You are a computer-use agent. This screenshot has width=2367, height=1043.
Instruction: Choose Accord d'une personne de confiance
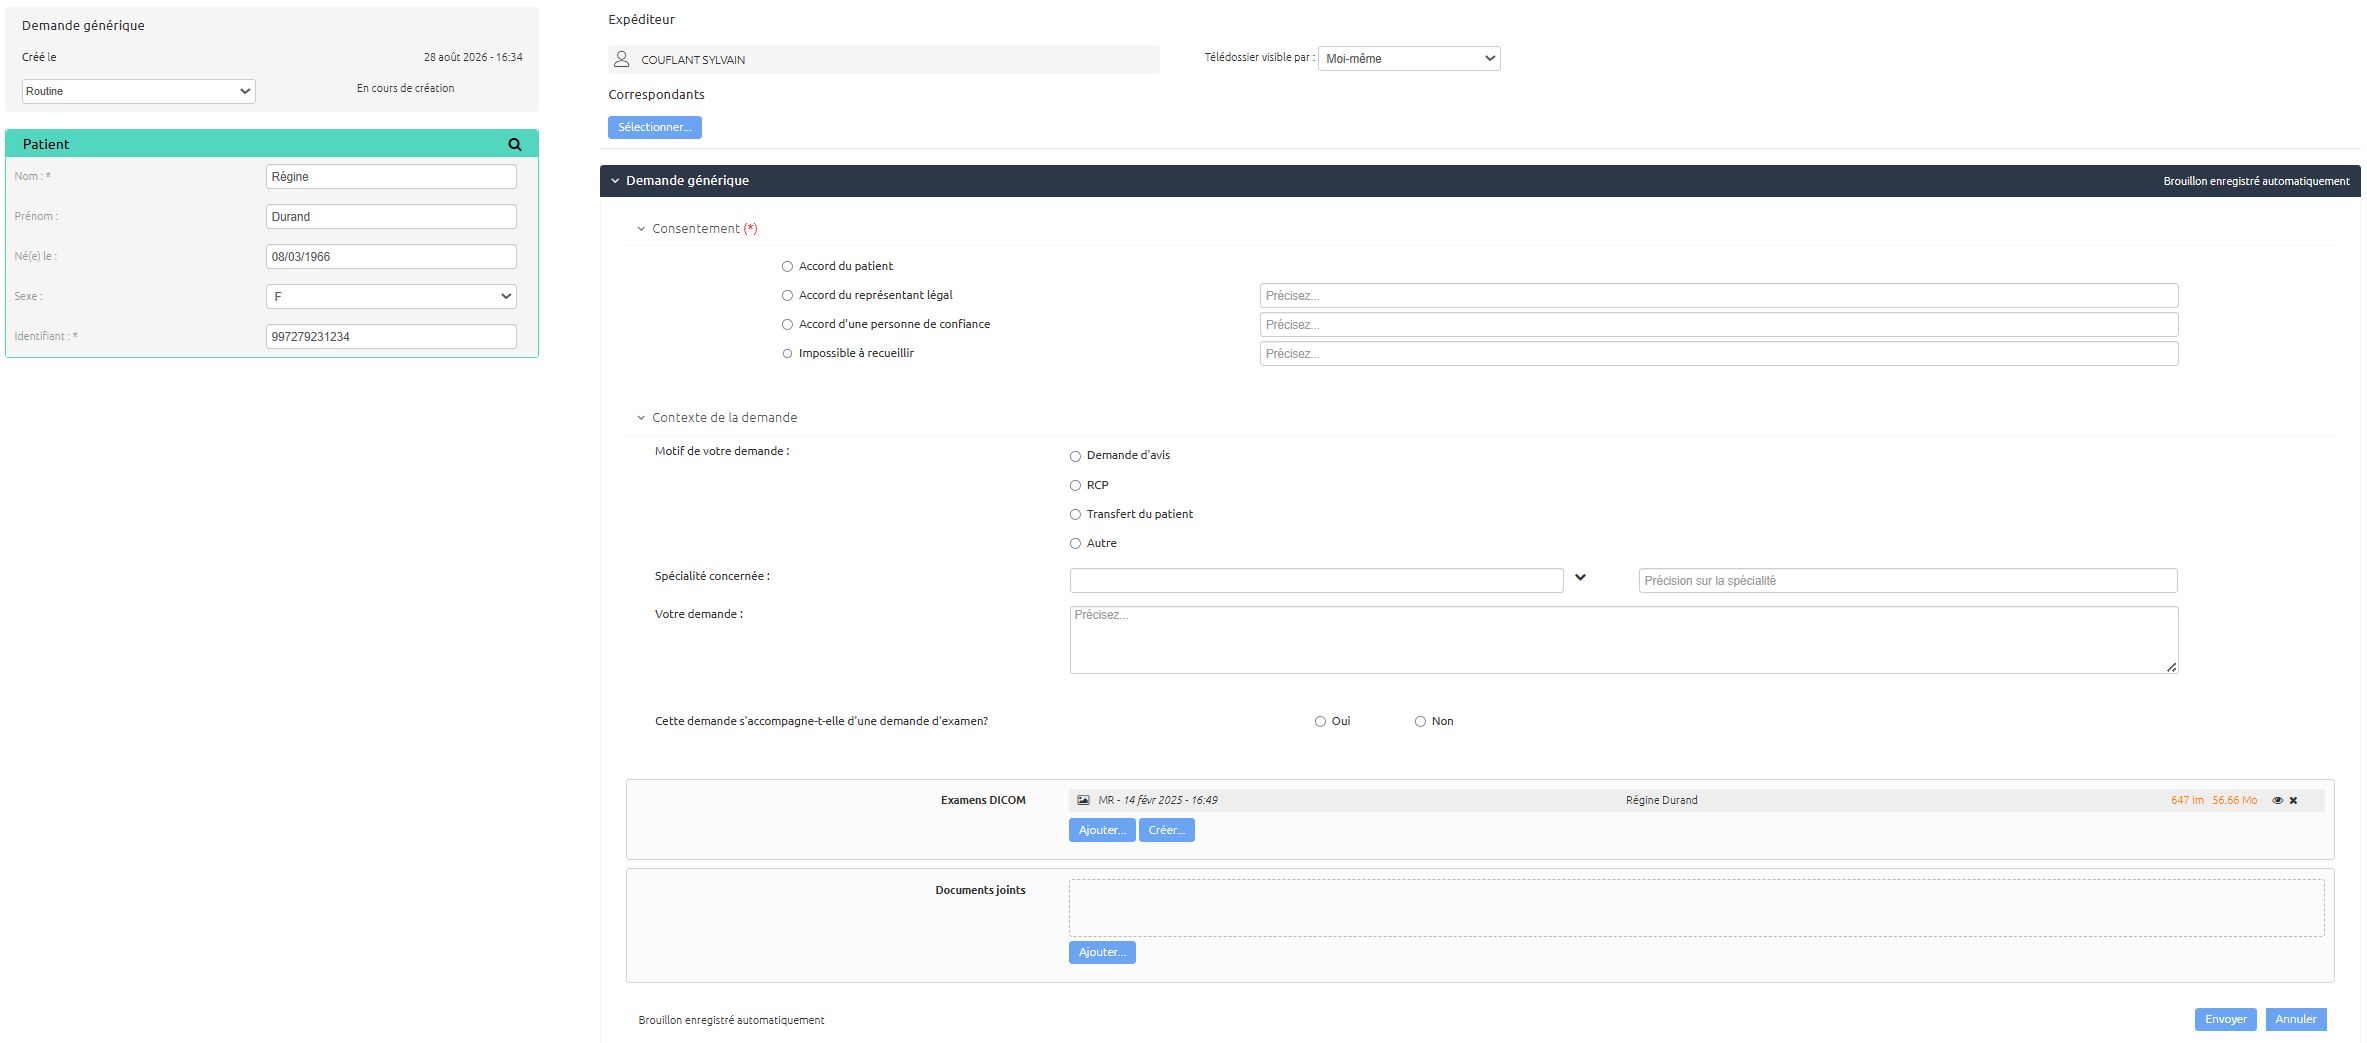click(x=787, y=324)
